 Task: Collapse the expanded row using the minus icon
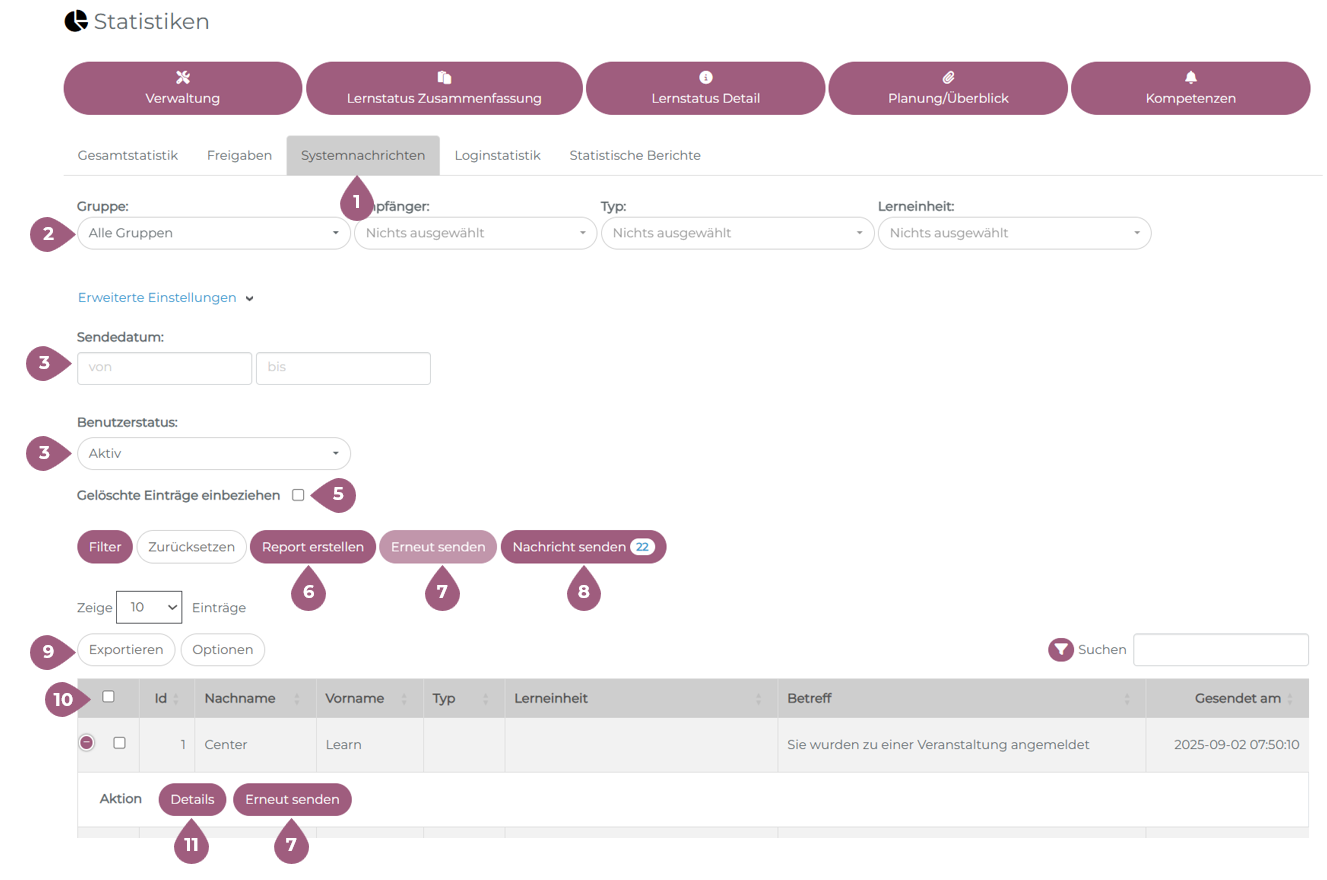click(87, 743)
